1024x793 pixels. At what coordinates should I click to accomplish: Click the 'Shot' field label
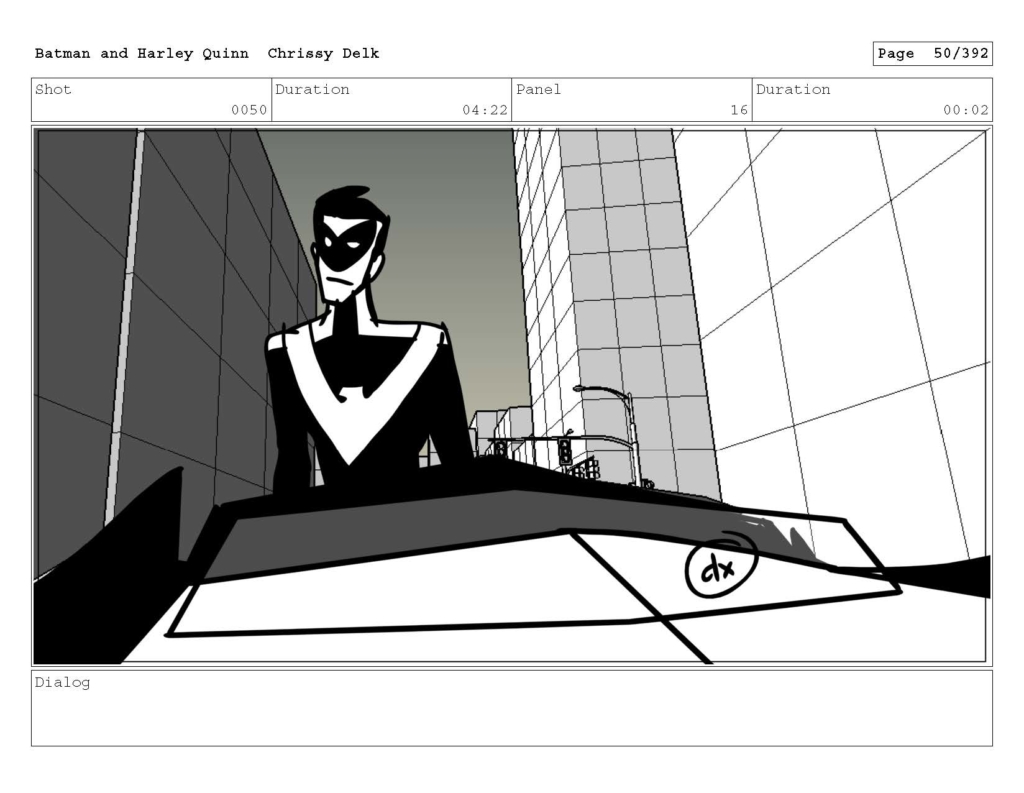[x=53, y=89]
